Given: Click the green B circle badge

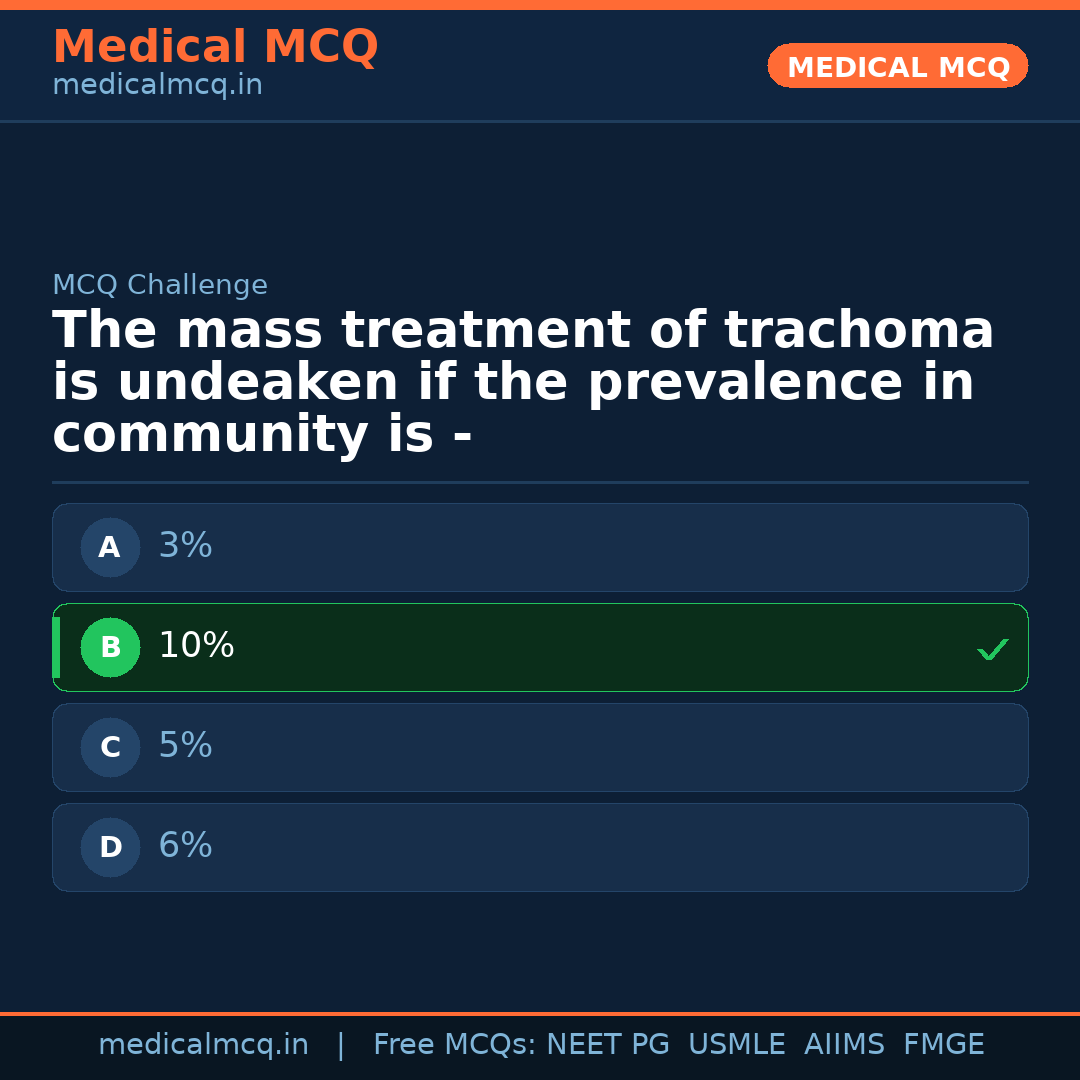Looking at the screenshot, I should [110, 647].
